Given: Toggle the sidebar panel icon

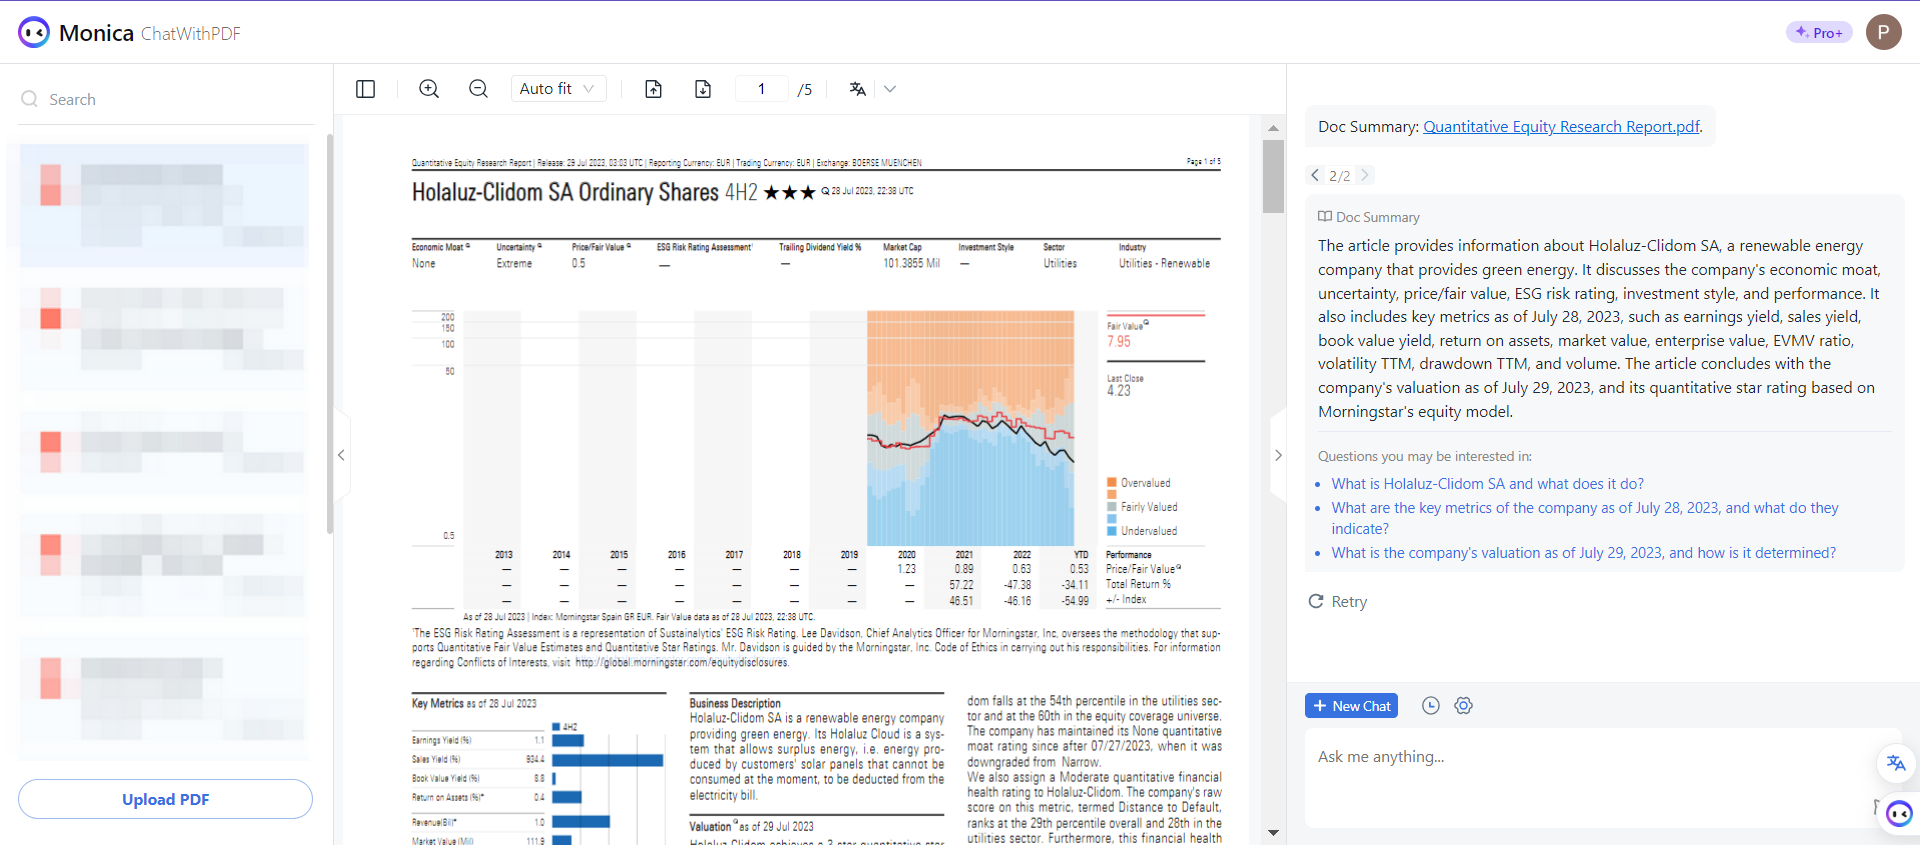Looking at the screenshot, I should [365, 89].
